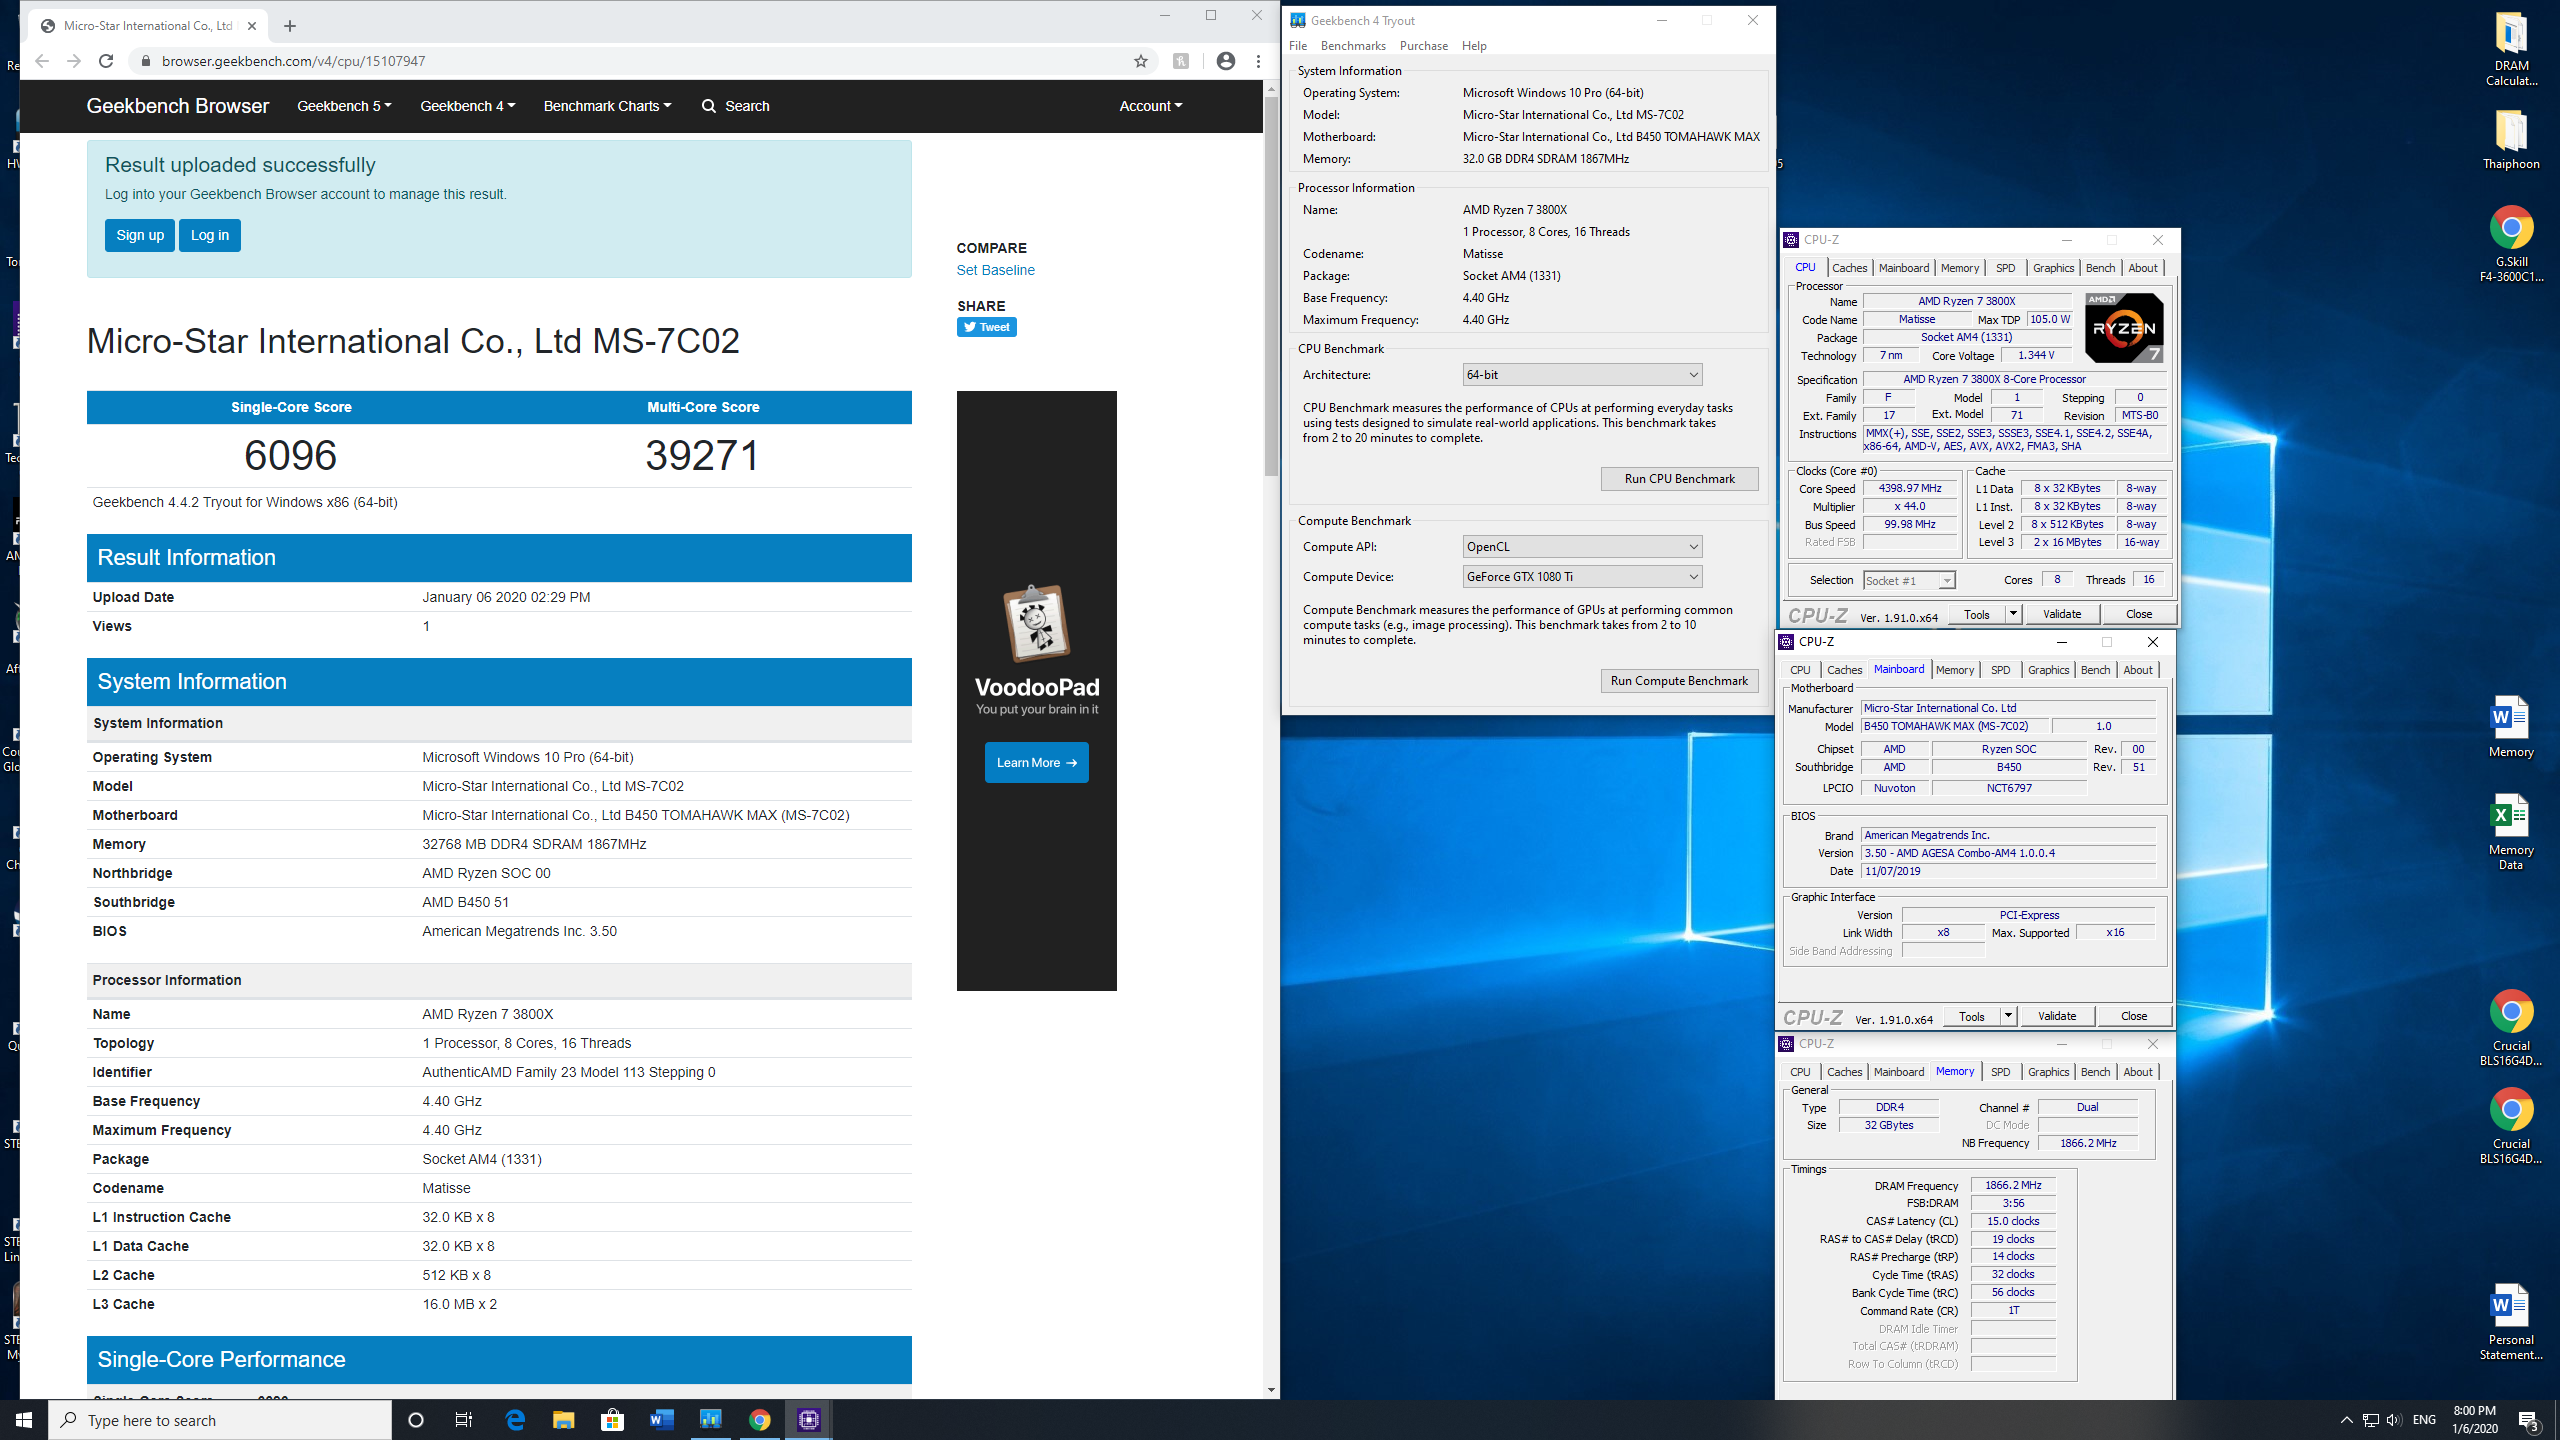Open the Architecture 64-bit combo box
The image size is (2560, 1440).
(x=1582, y=375)
